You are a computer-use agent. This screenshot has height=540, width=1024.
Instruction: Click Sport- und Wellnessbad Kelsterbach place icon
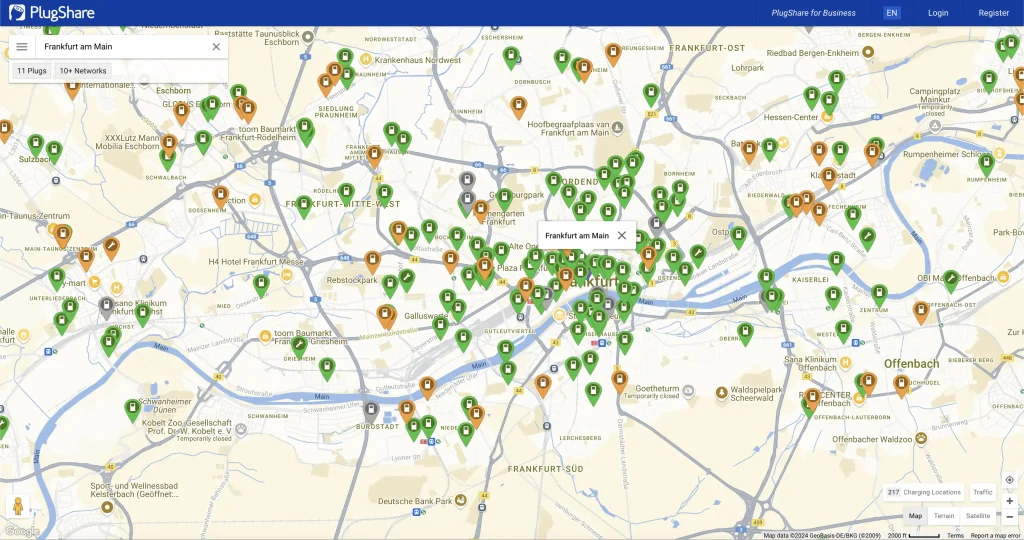[107, 507]
